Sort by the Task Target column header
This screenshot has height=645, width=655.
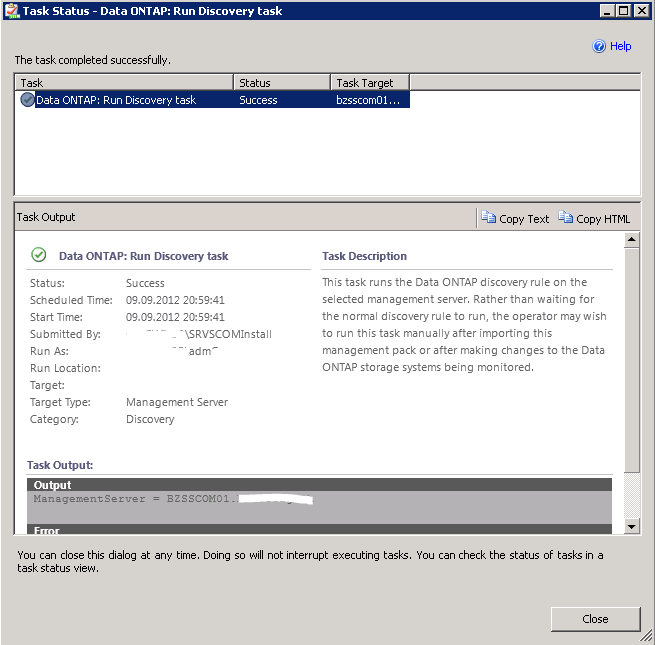pos(370,82)
